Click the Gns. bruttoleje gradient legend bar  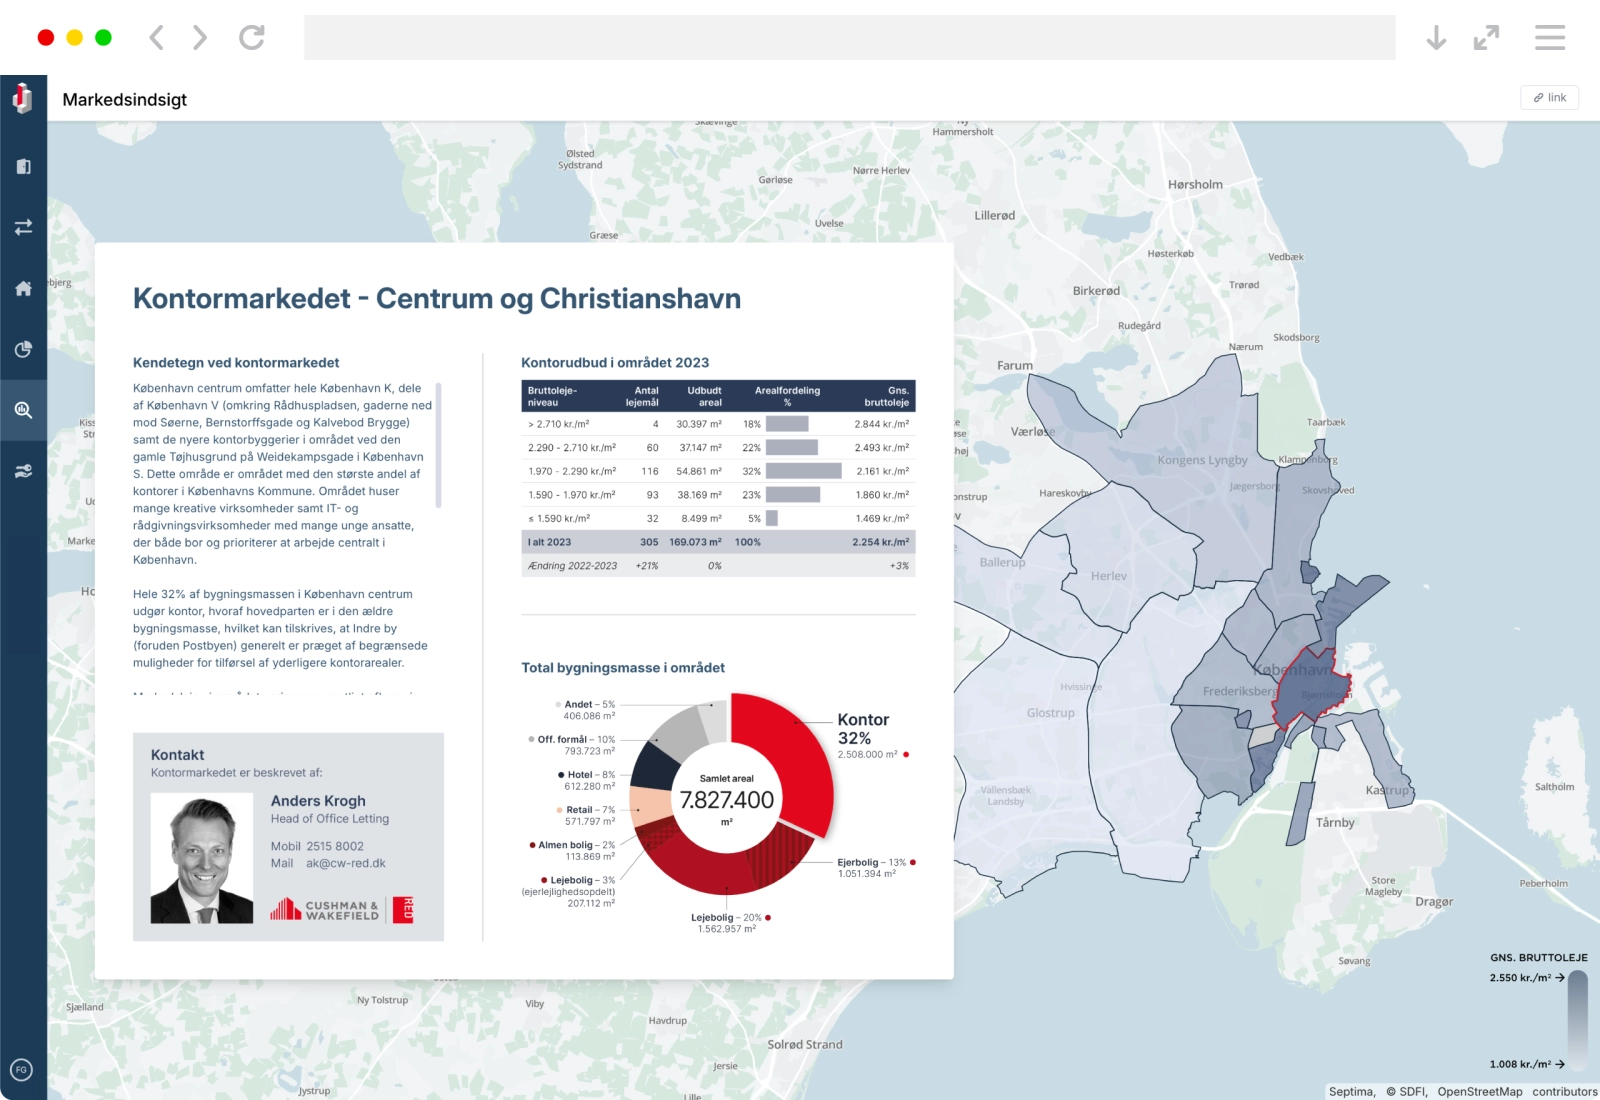[1577, 1020]
